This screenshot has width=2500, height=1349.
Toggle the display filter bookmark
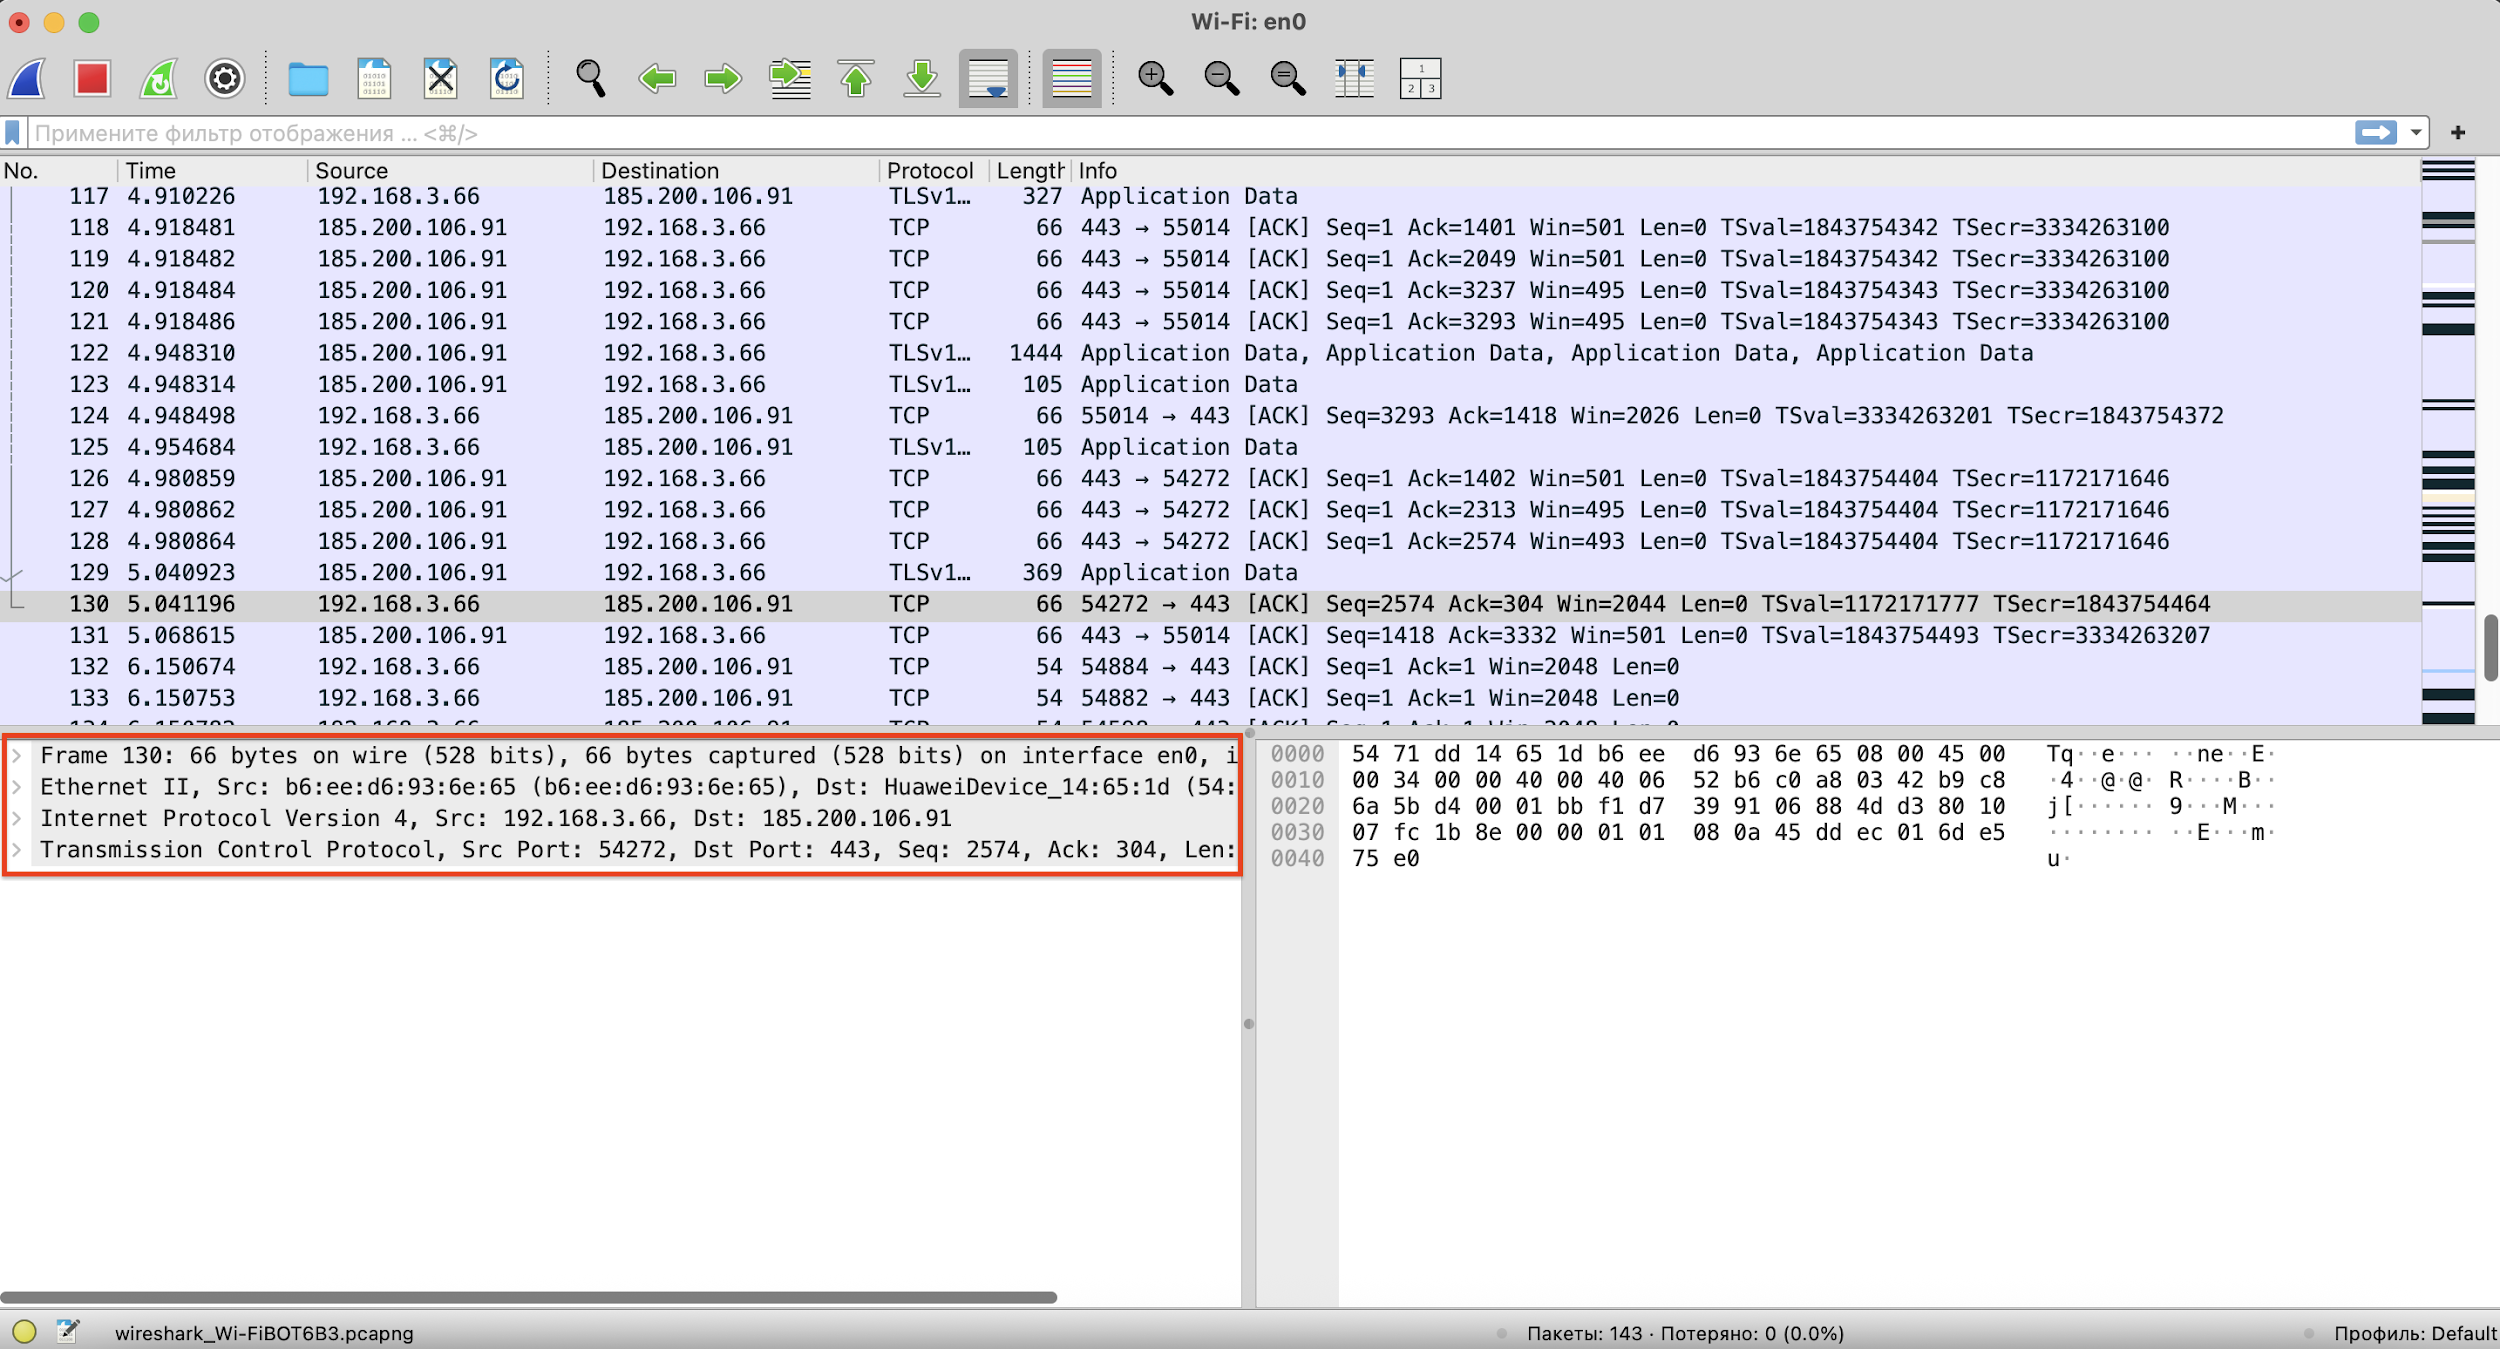[11, 132]
